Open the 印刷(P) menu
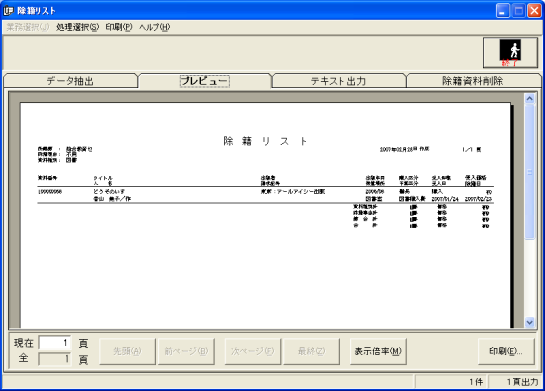This screenshot has width=545, height=391. pyautogui.click(x=119, y=27)
